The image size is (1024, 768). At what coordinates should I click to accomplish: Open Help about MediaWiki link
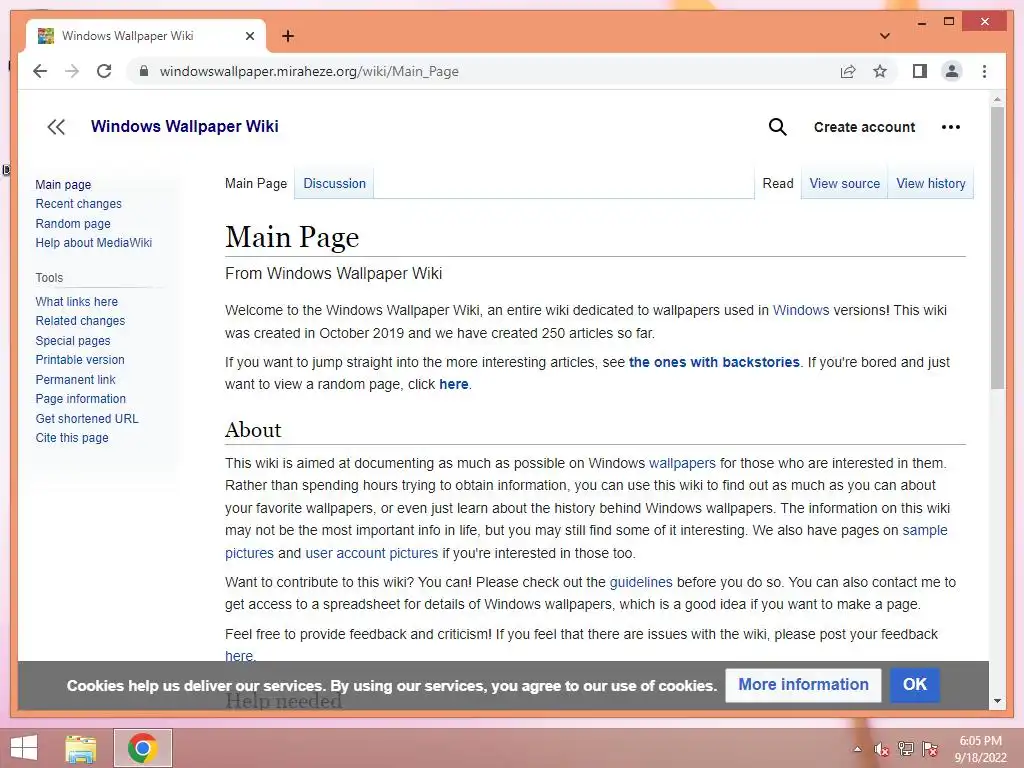coord(93,242)
